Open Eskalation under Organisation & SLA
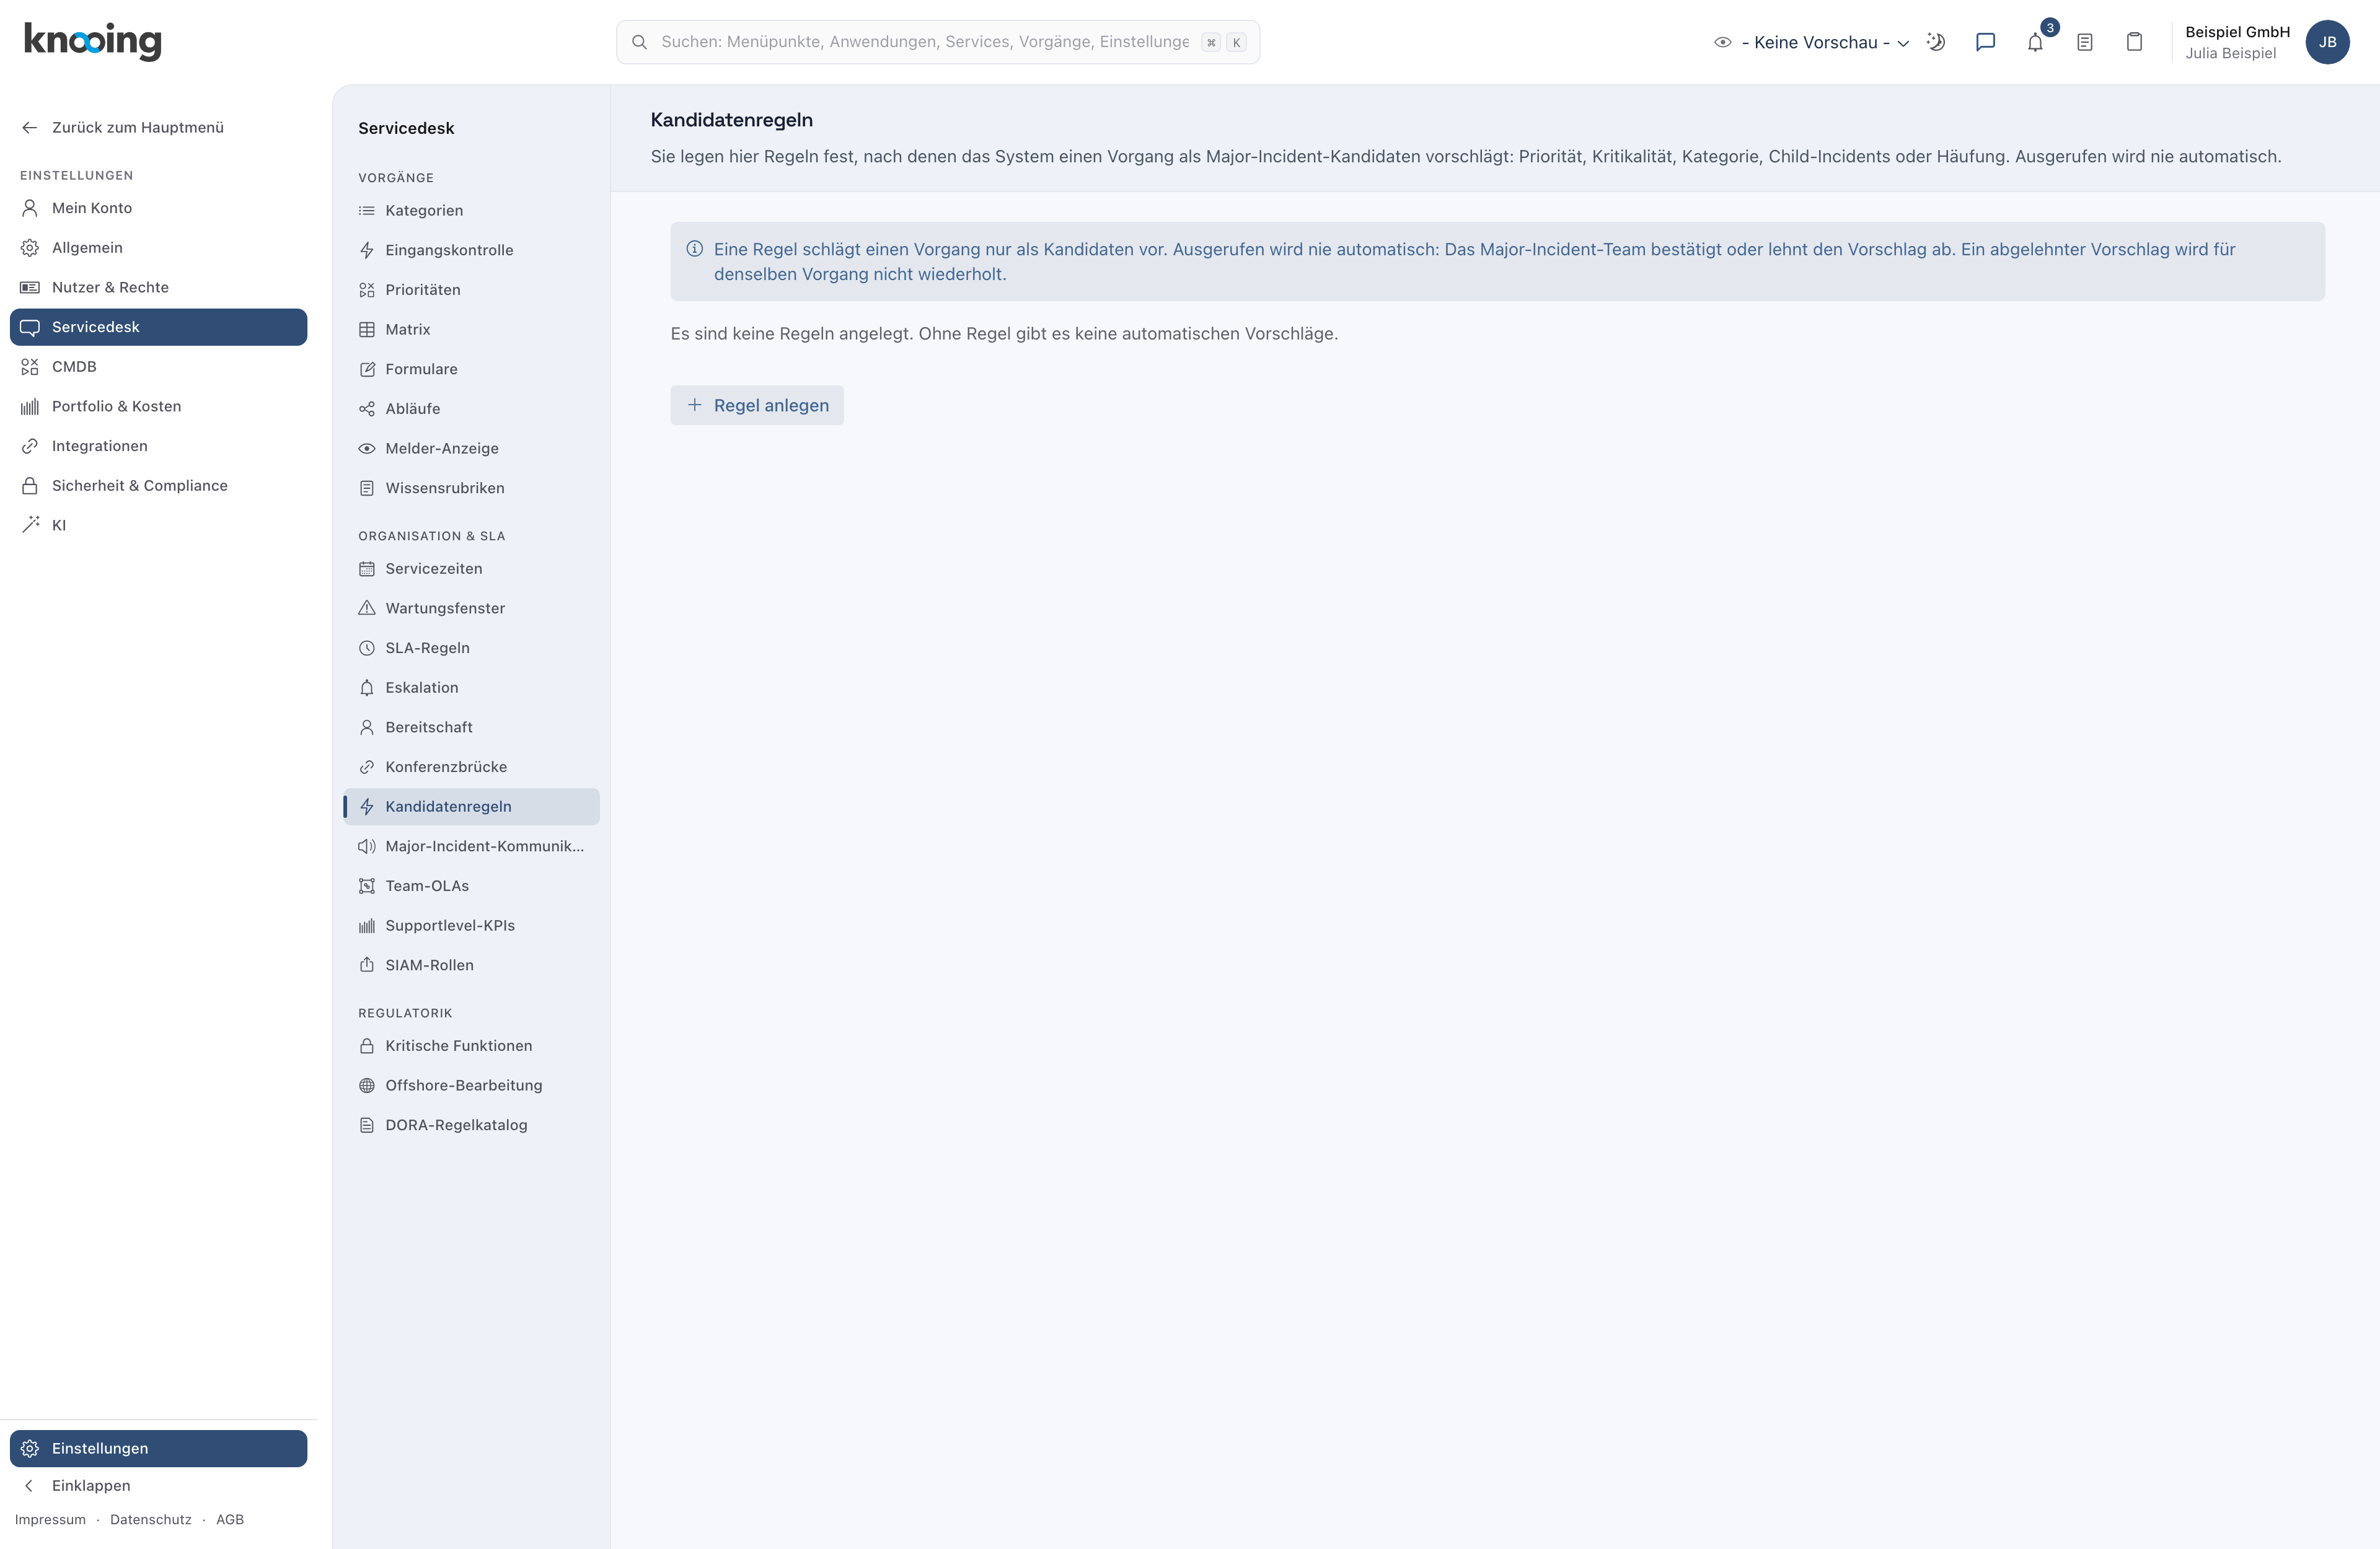 [471, 688]
